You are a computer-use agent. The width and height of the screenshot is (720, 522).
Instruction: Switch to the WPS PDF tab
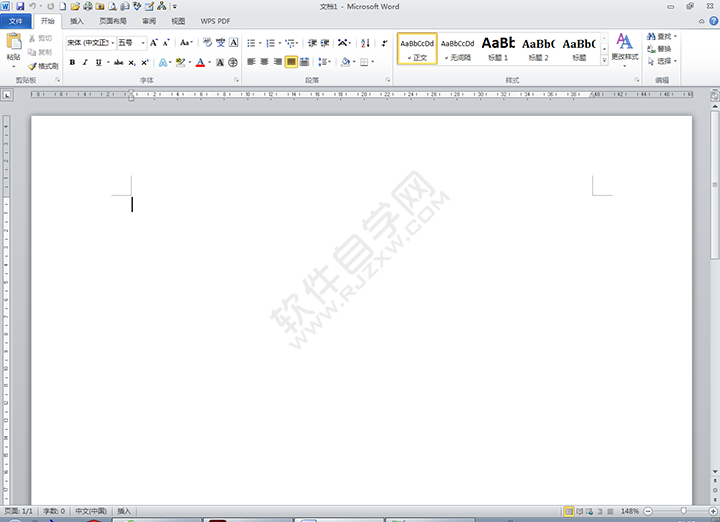[215, 21]
